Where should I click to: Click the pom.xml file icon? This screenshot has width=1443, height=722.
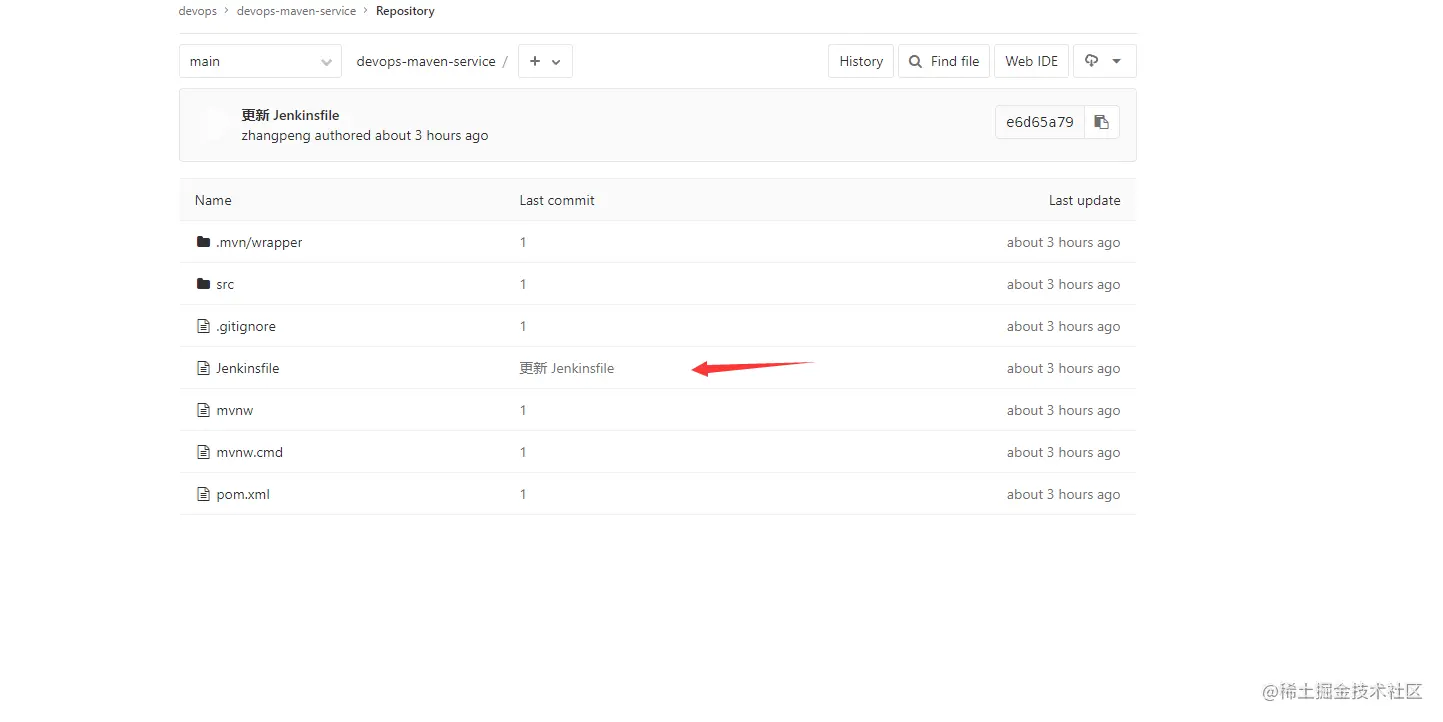coord(203,494)
